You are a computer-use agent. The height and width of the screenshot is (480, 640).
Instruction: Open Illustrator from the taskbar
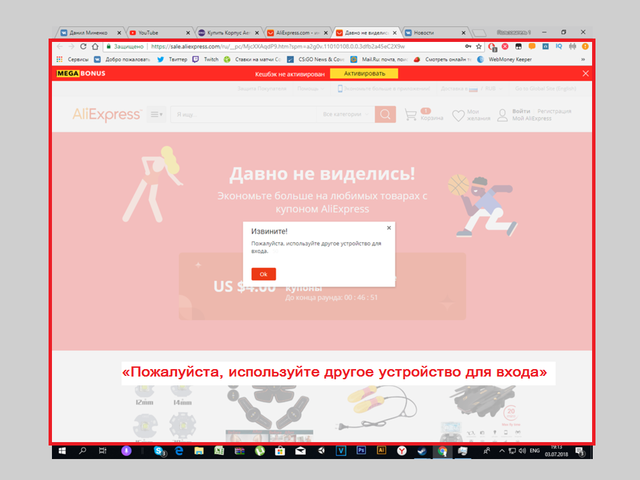tap(381, 451)
